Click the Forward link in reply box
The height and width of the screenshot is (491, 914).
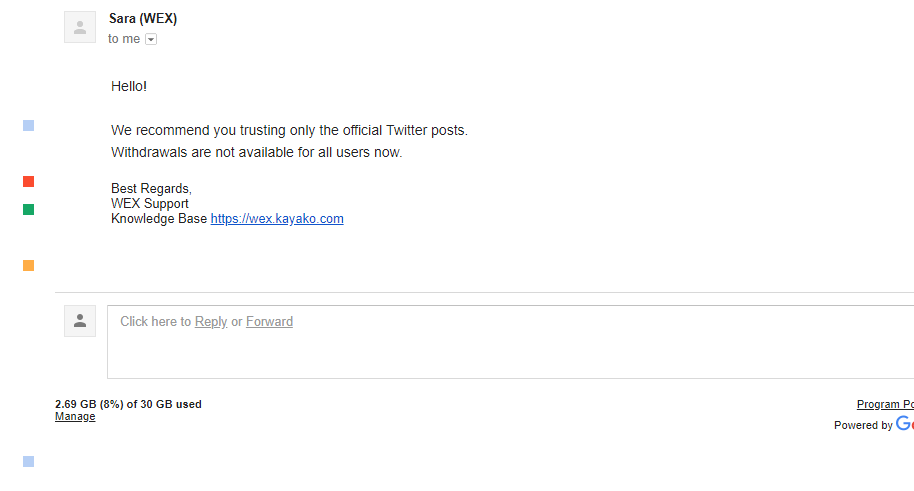coord(269,321)
